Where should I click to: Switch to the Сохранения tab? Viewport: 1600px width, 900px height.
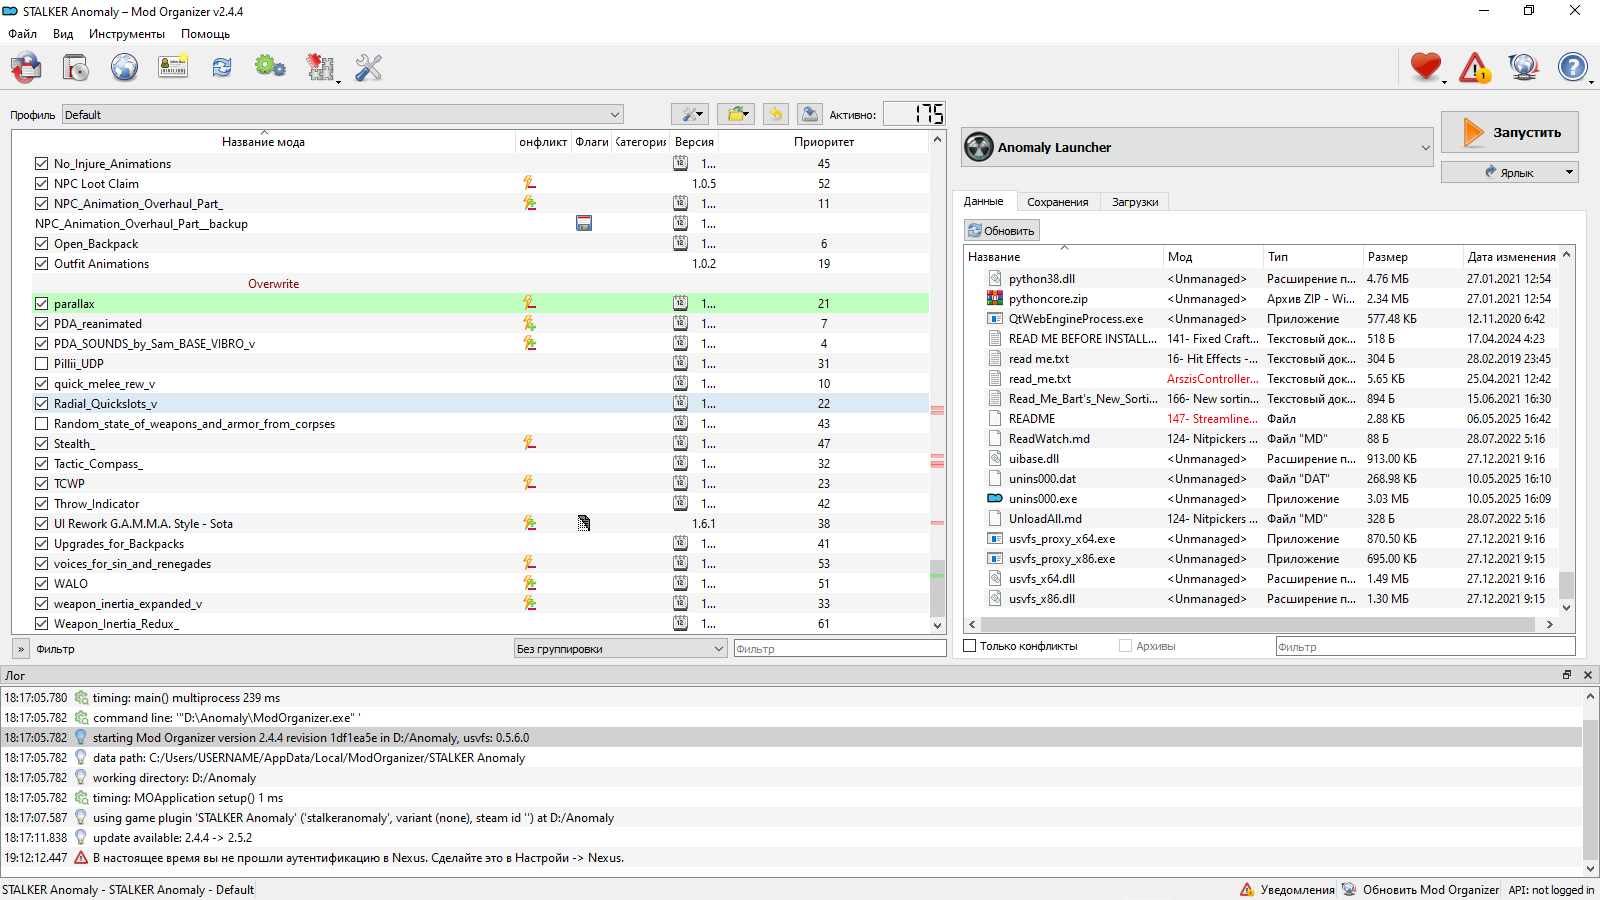click(x=1057, y=202)
